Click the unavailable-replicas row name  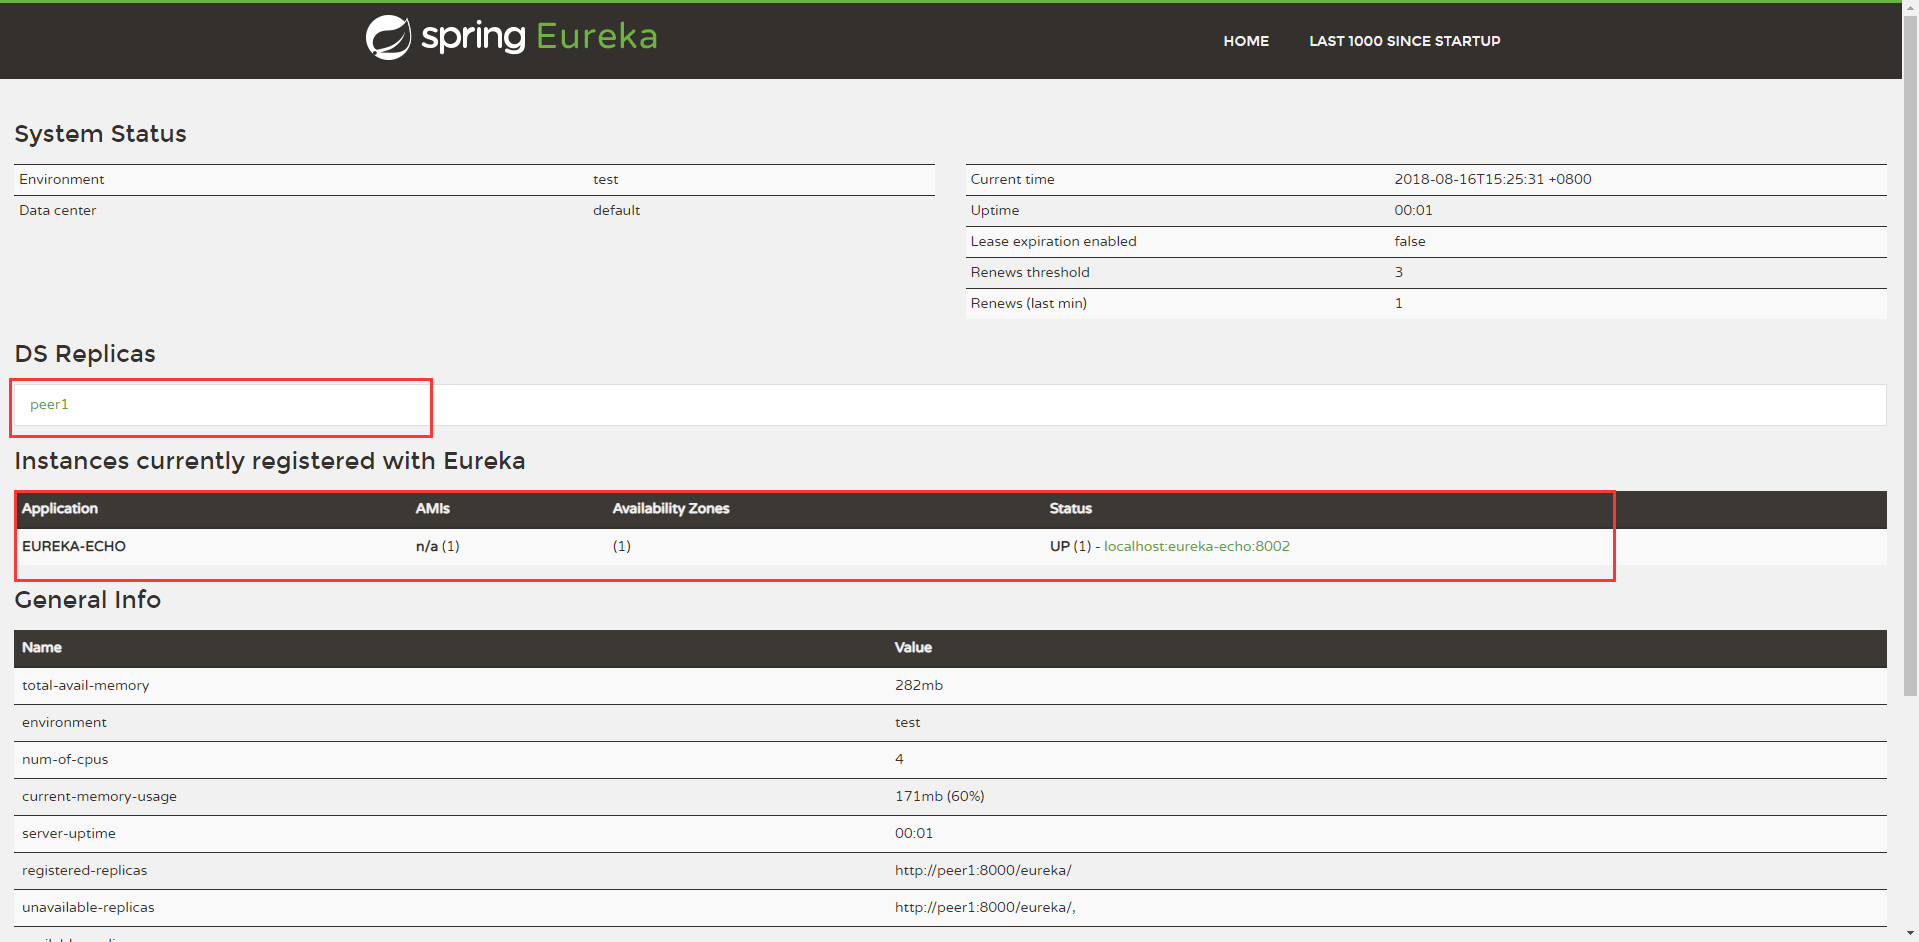pyautogui.click(x=88, y=907)
